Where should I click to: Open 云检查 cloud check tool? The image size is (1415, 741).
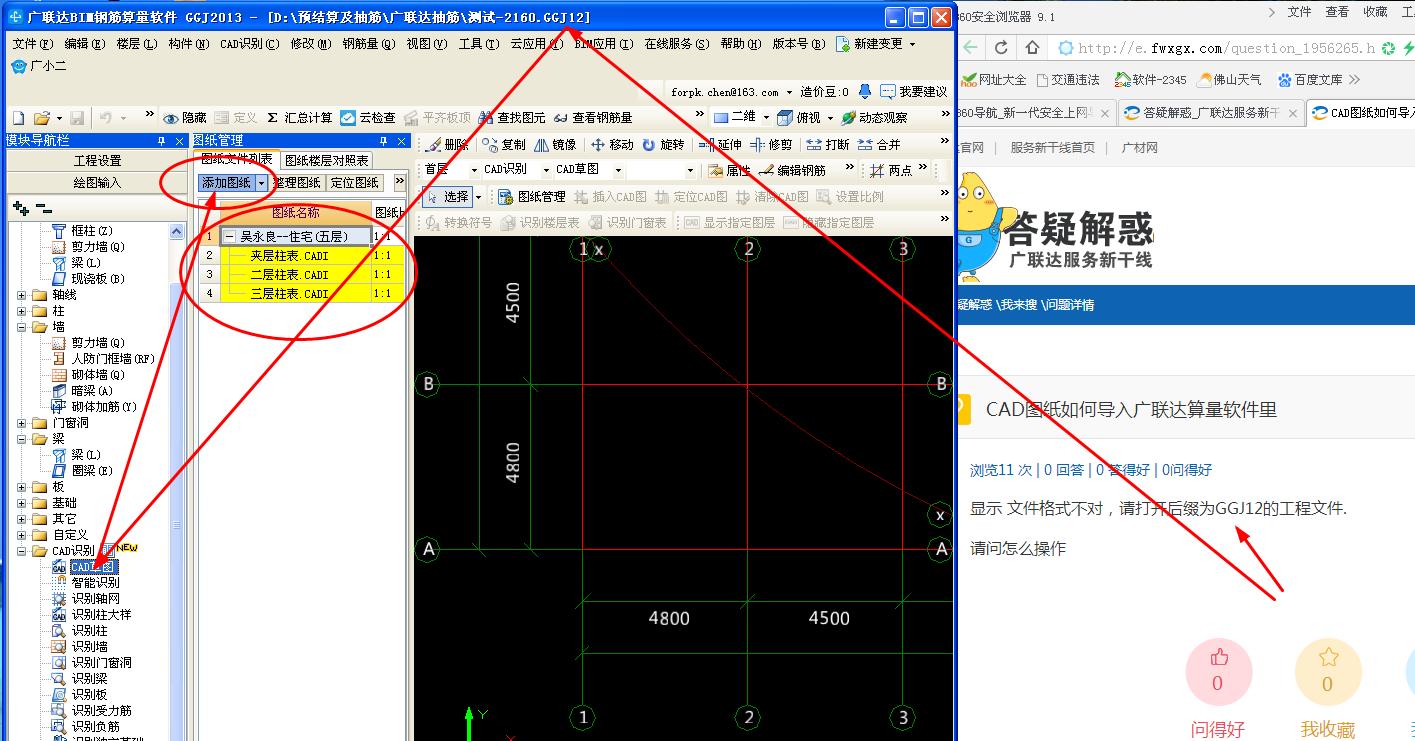[x=368, y=117]
